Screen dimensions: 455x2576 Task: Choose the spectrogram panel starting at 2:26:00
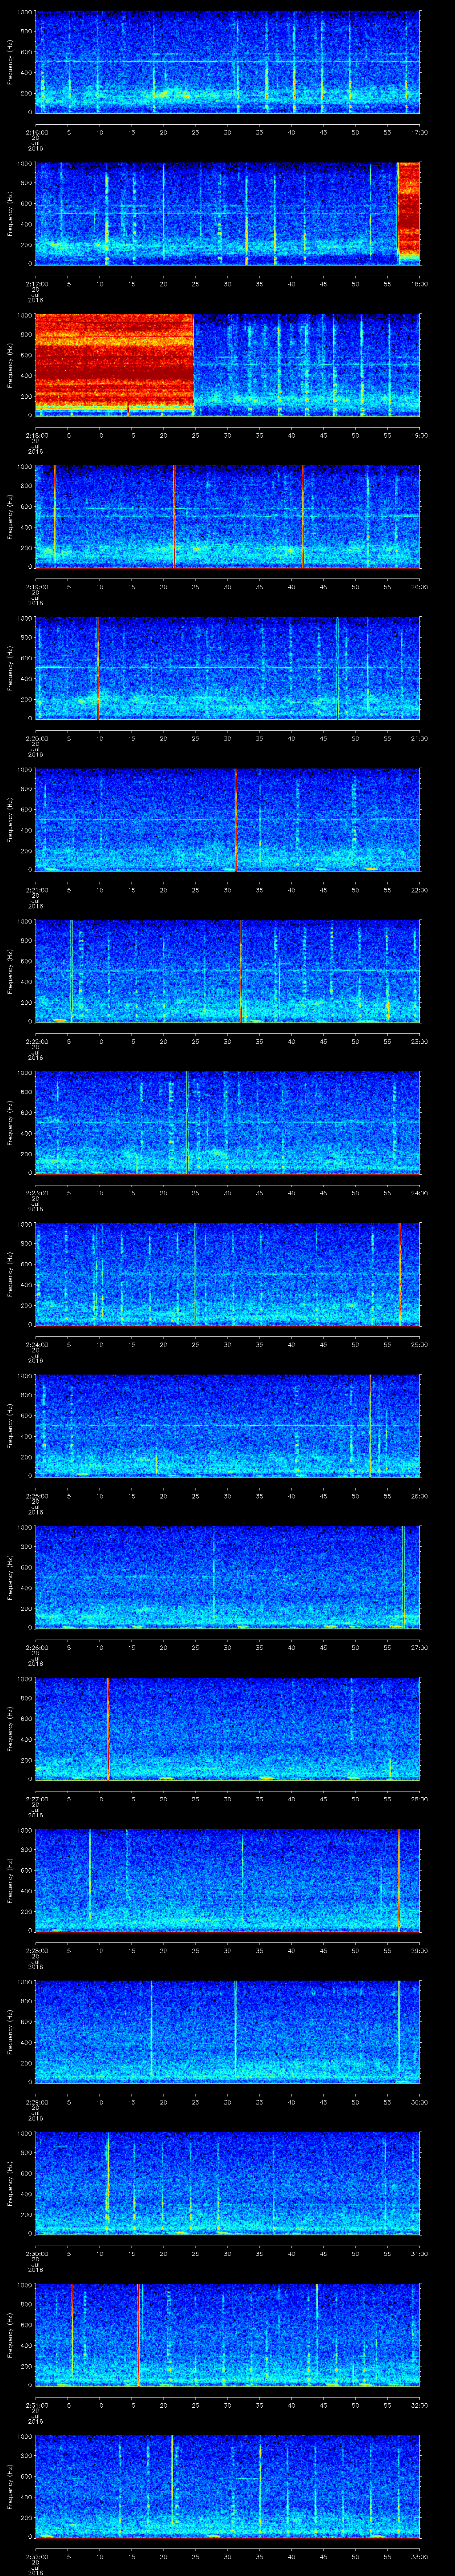227,1578
